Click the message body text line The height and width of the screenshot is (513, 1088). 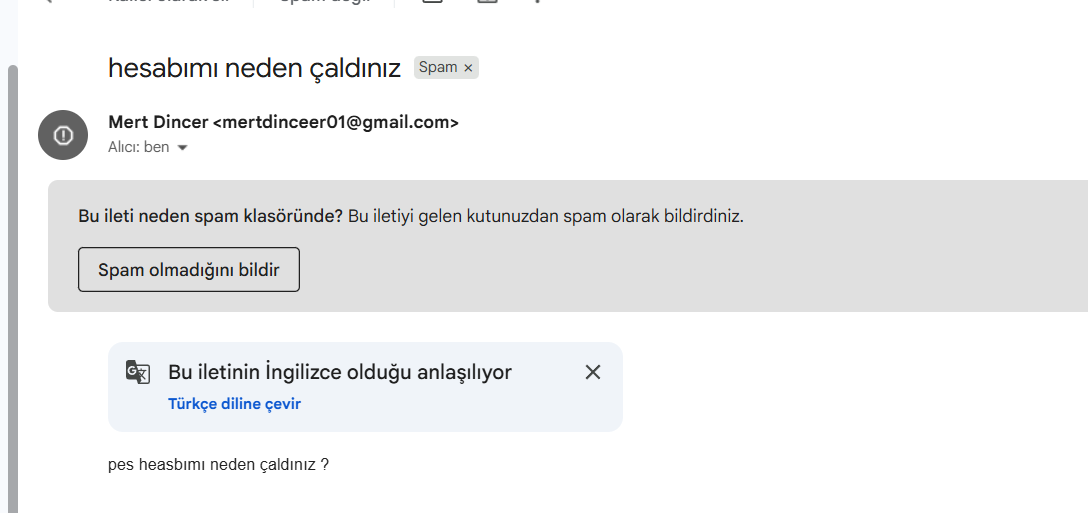[219, 464]
